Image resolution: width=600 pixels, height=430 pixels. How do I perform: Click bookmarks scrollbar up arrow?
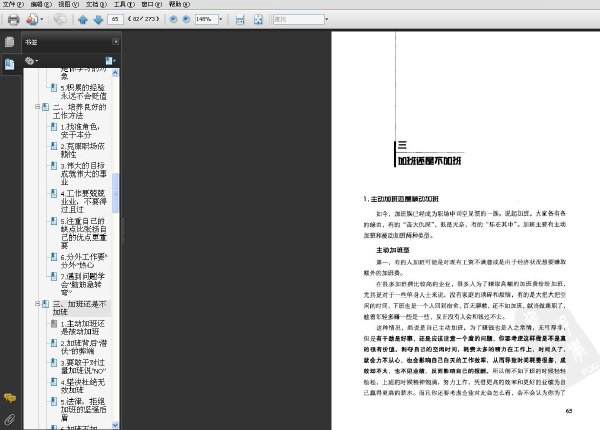click(115, 73)
